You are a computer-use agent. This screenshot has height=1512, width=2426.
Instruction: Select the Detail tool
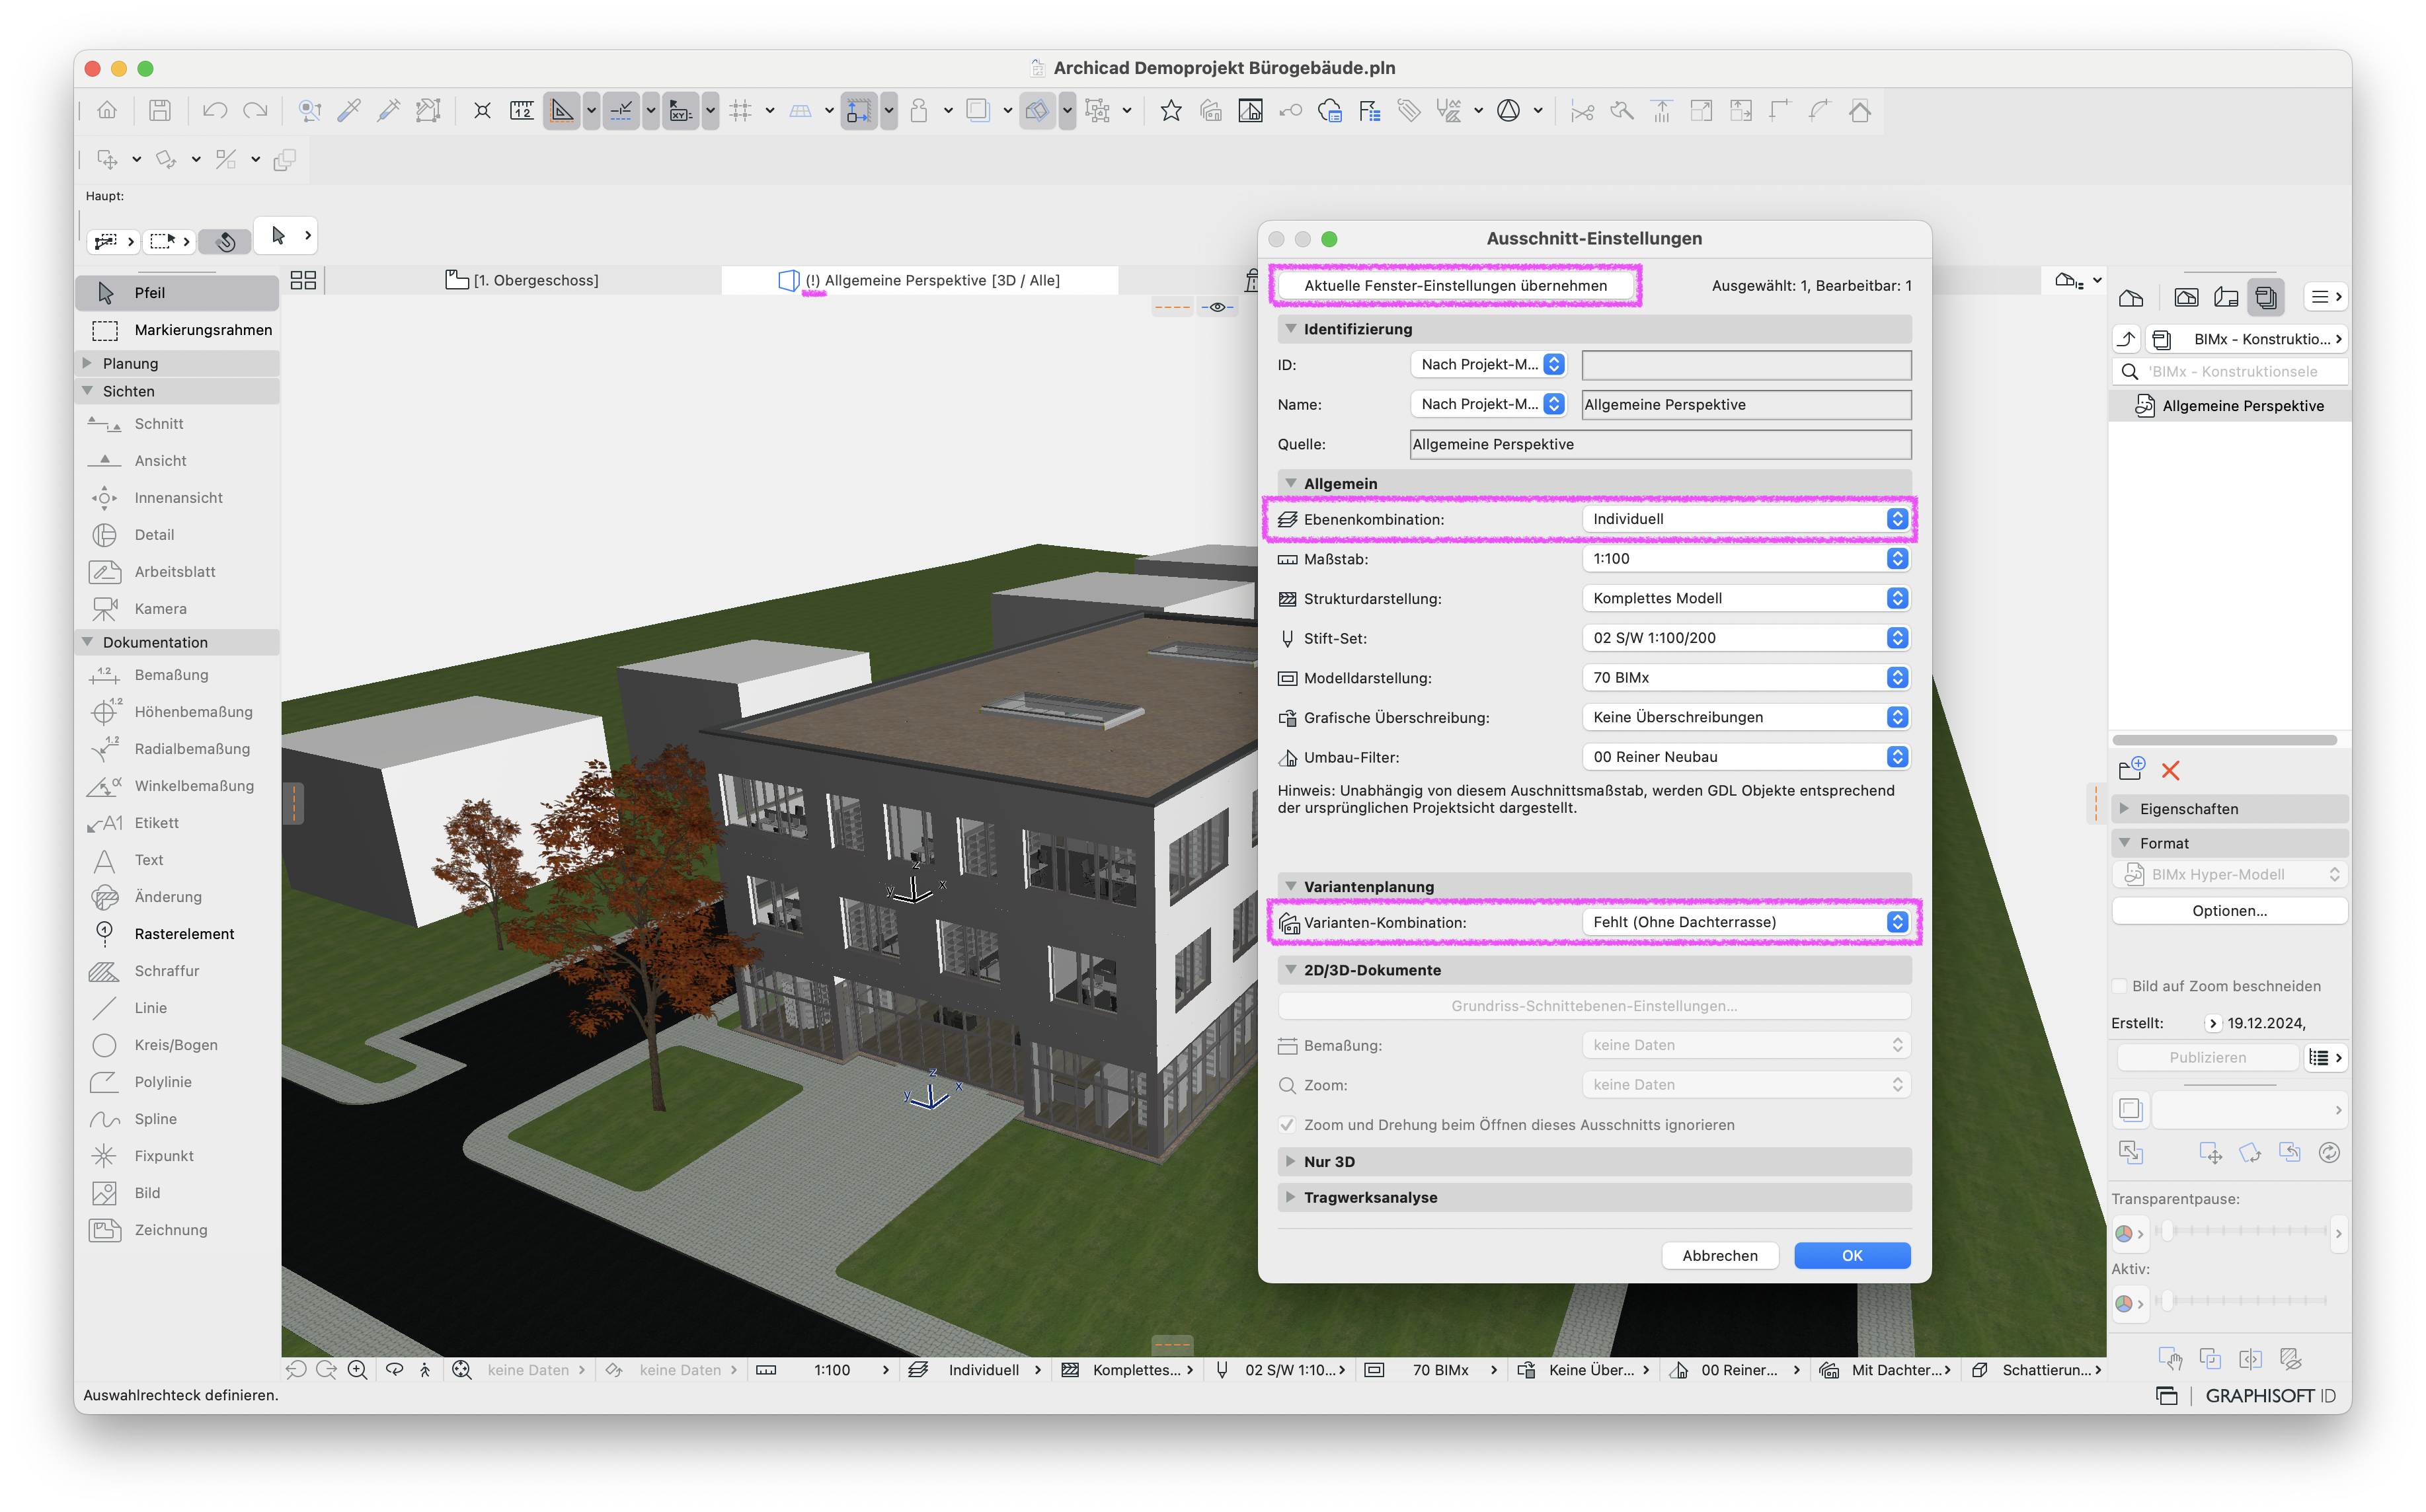click(x=178, y=535)
